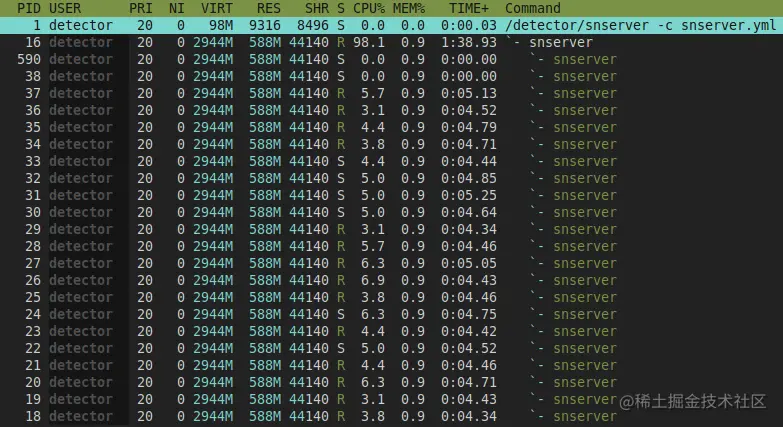
Task: Click TIME+ value 0:04.79
Action: tap(469, 127)
